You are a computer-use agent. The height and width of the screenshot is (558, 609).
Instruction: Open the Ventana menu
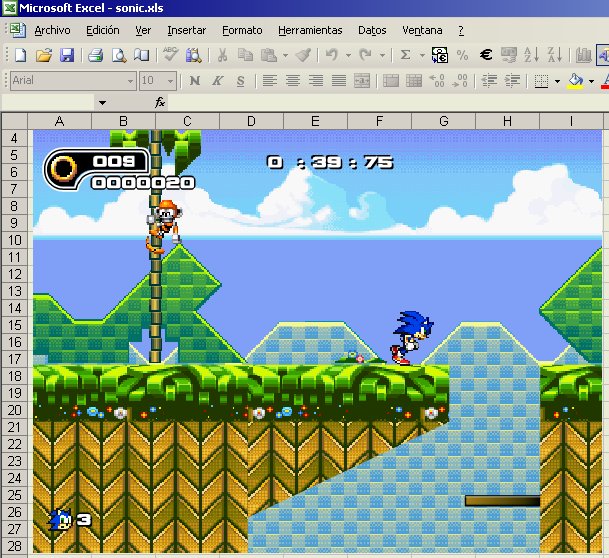422,30
